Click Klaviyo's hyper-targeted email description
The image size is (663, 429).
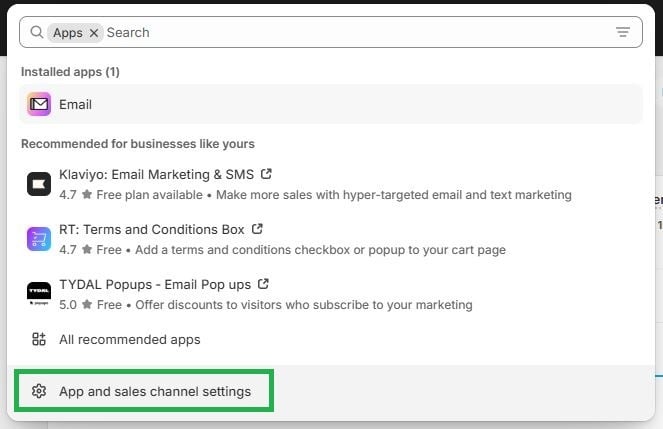tap(394, 195)
